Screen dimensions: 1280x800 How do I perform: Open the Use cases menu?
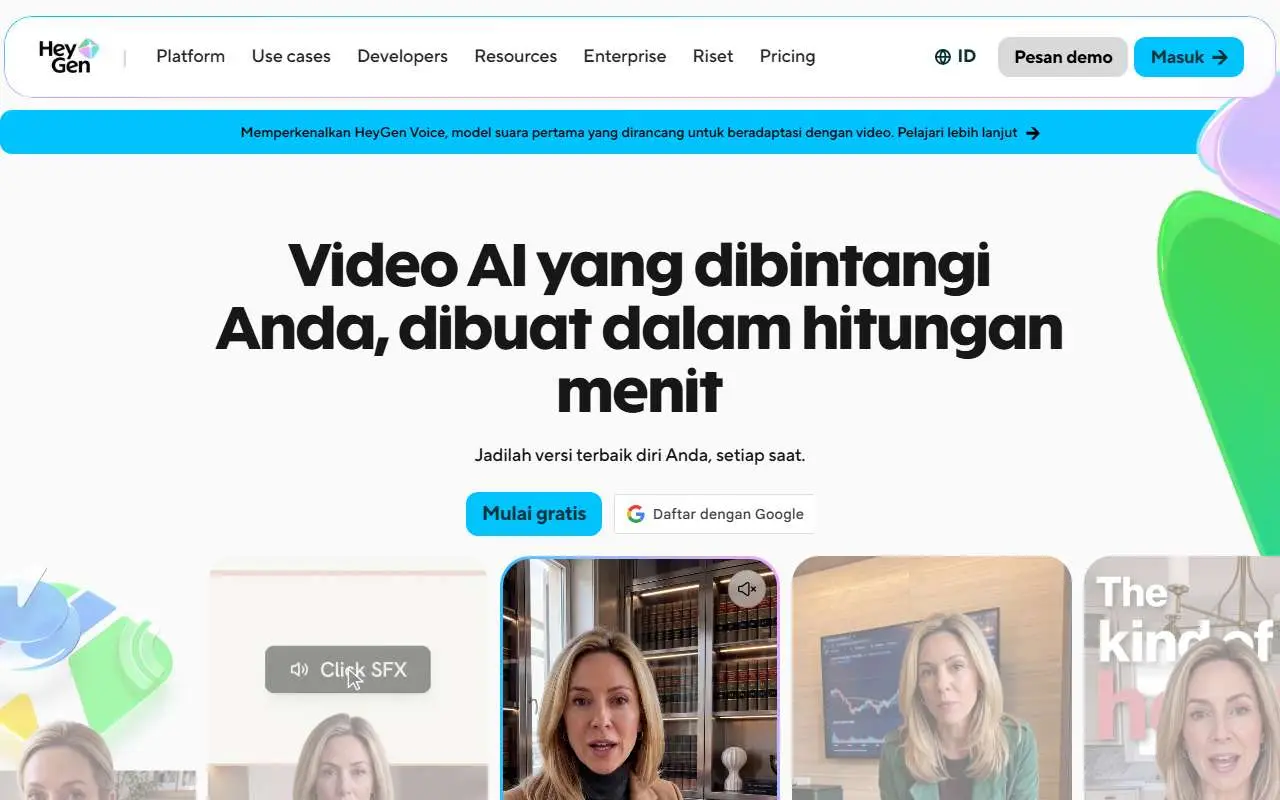(x=291, y=56)
